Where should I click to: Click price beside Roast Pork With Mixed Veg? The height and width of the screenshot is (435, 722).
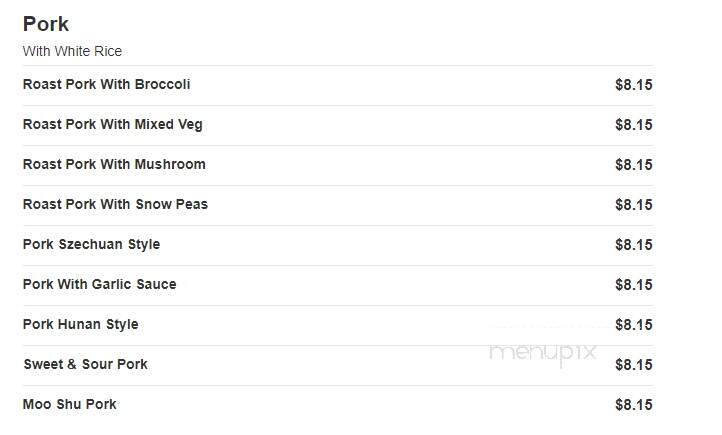pos(634,125)
